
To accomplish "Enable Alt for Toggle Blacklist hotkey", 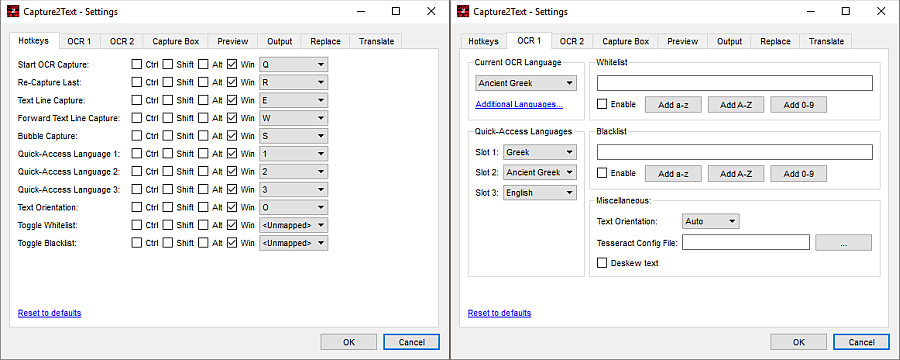I will click(x=203, y=243).
